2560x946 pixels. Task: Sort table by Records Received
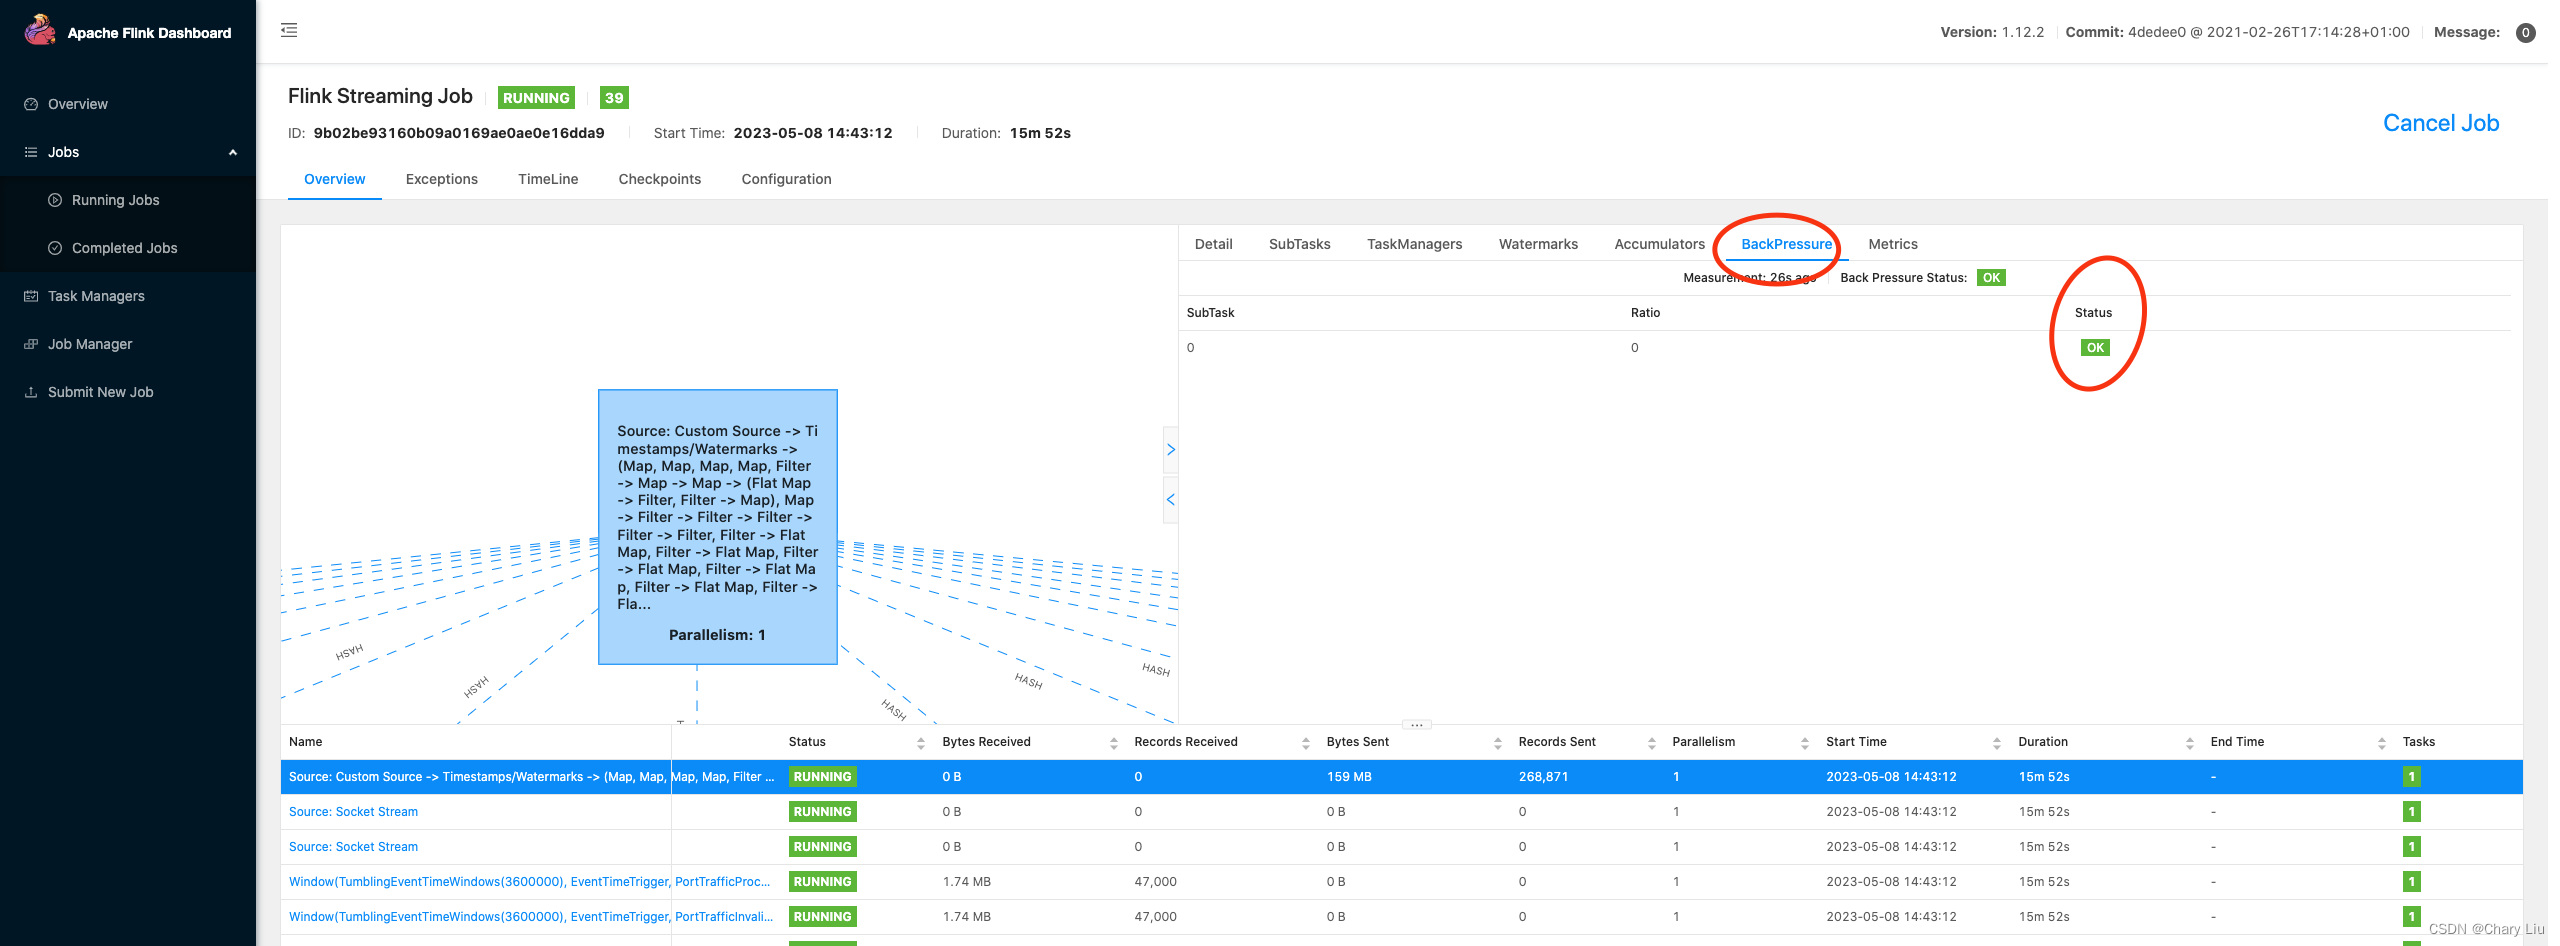coord(1305,743)
